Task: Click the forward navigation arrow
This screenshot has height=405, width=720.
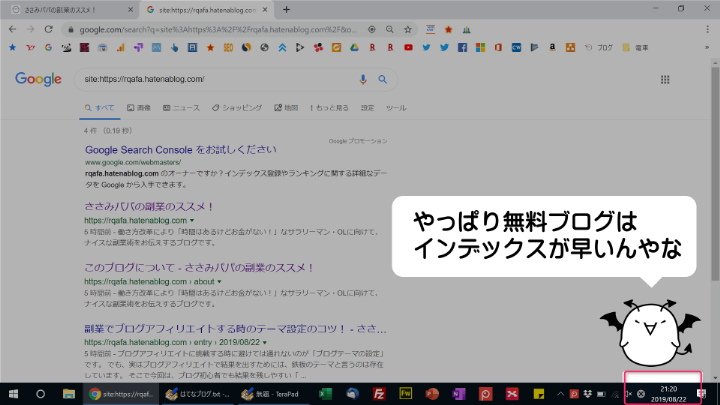Action: click(x=30, y=29)
